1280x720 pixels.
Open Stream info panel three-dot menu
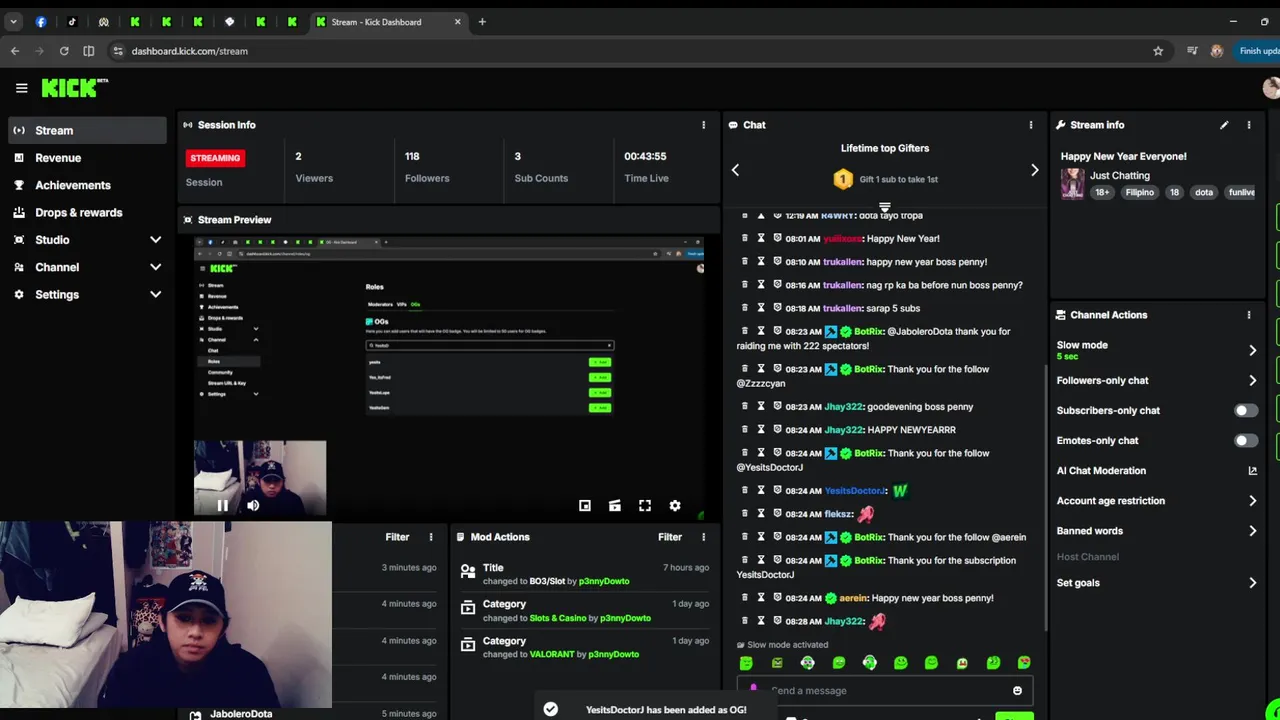click(x=1248, y=125)
